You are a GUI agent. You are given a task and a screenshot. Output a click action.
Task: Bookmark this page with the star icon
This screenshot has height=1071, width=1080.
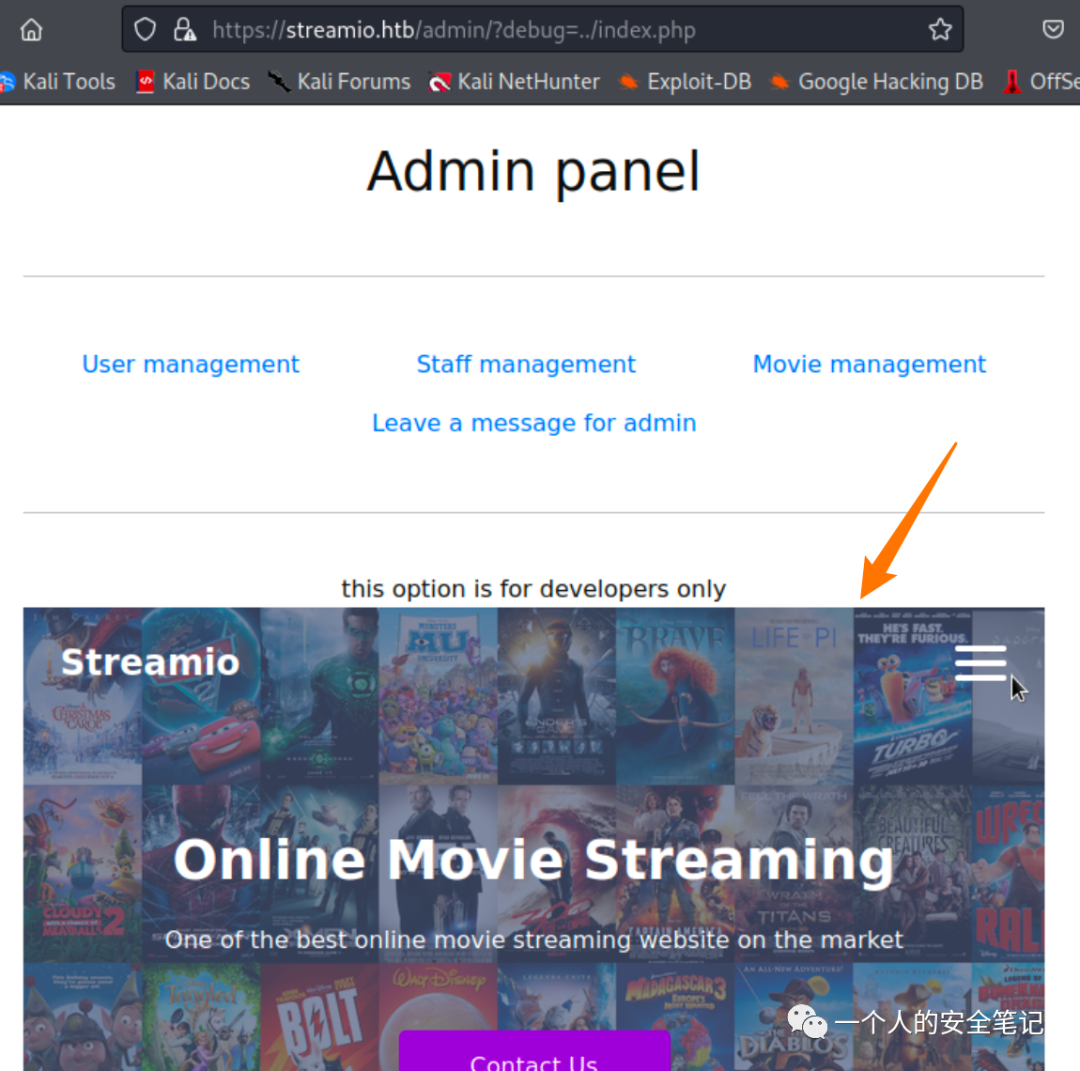coord(939,30)
